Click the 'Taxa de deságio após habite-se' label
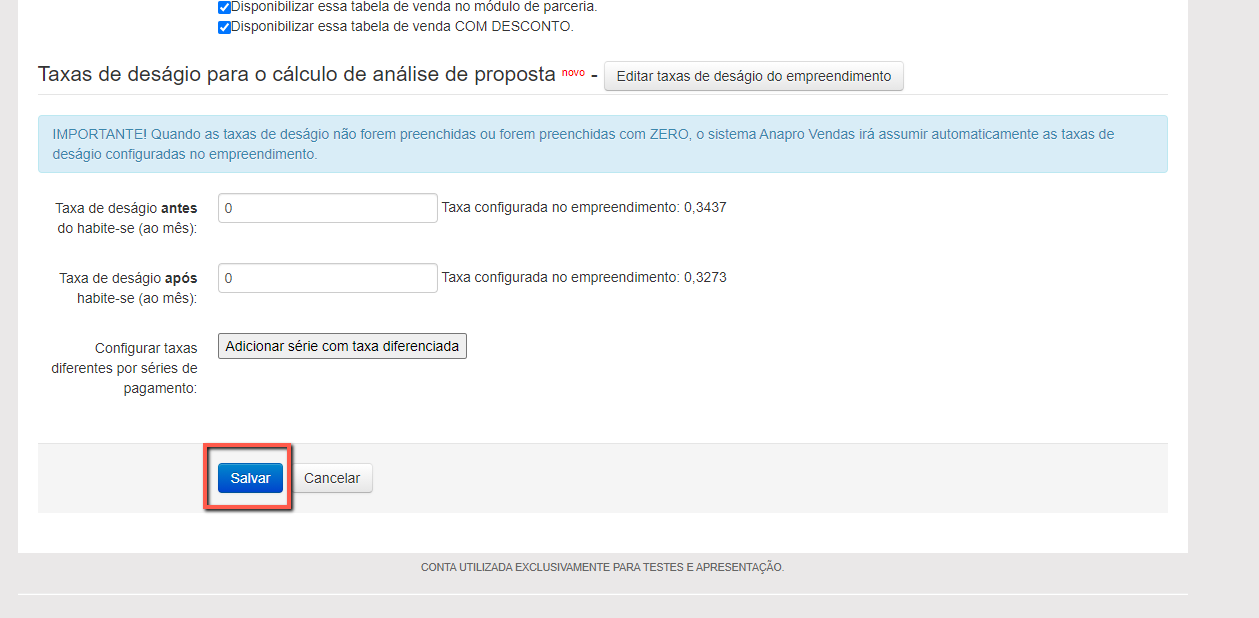This screenshot has height=618, width=1259. pos(128,288)
